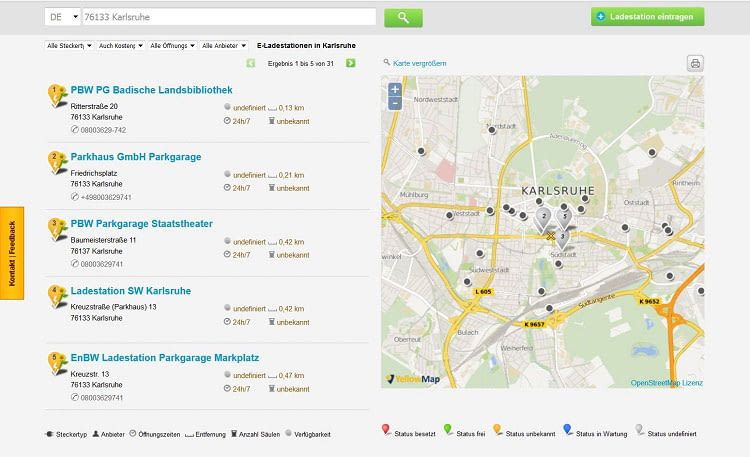Screen dimensions: 750x457
Task: Open the DE country dropdown
Action: point(63,17)
